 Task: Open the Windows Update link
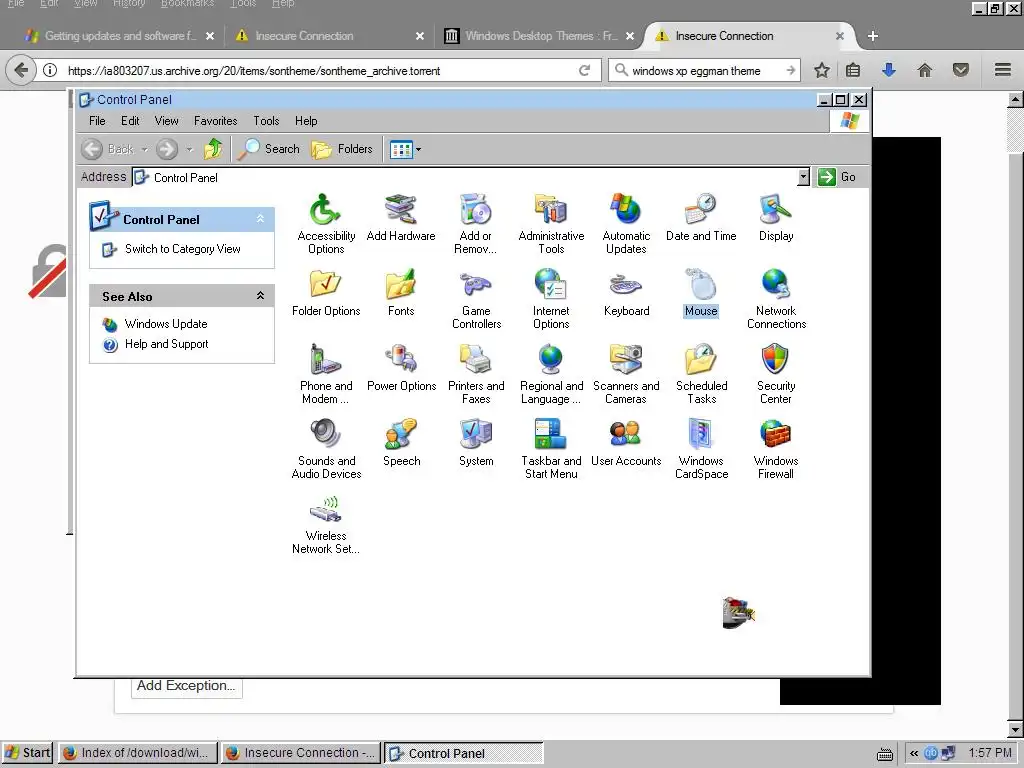click(x=166, y=324)
